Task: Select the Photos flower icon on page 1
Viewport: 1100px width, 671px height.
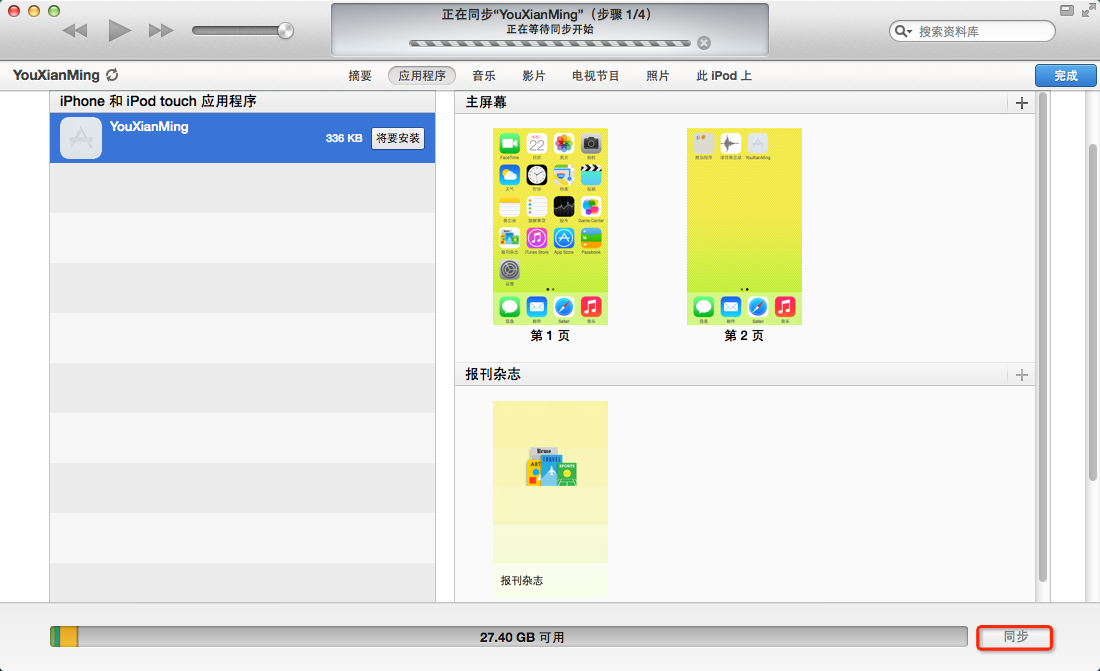Action: pyautogui.click(x=564, y=144)
